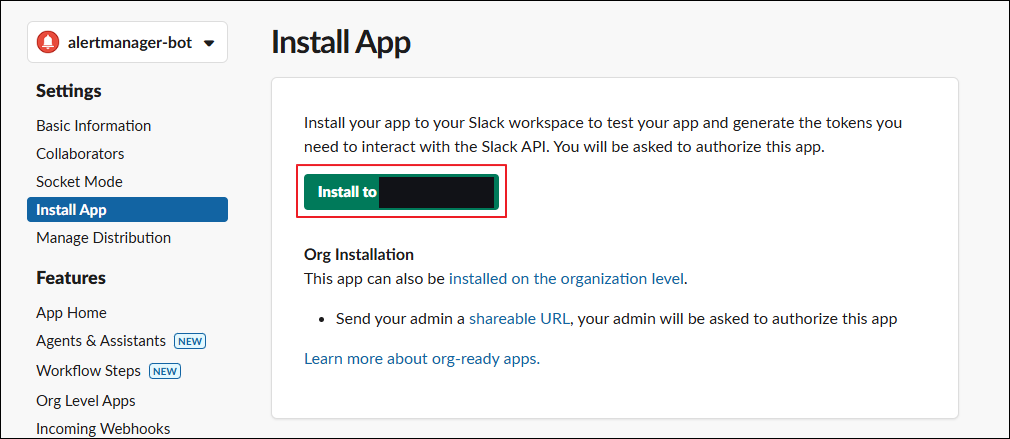Image resolution: width=1010 pixels, height=439 pixels.
Task: Open the shareable URL link
Action: [519, 319]
